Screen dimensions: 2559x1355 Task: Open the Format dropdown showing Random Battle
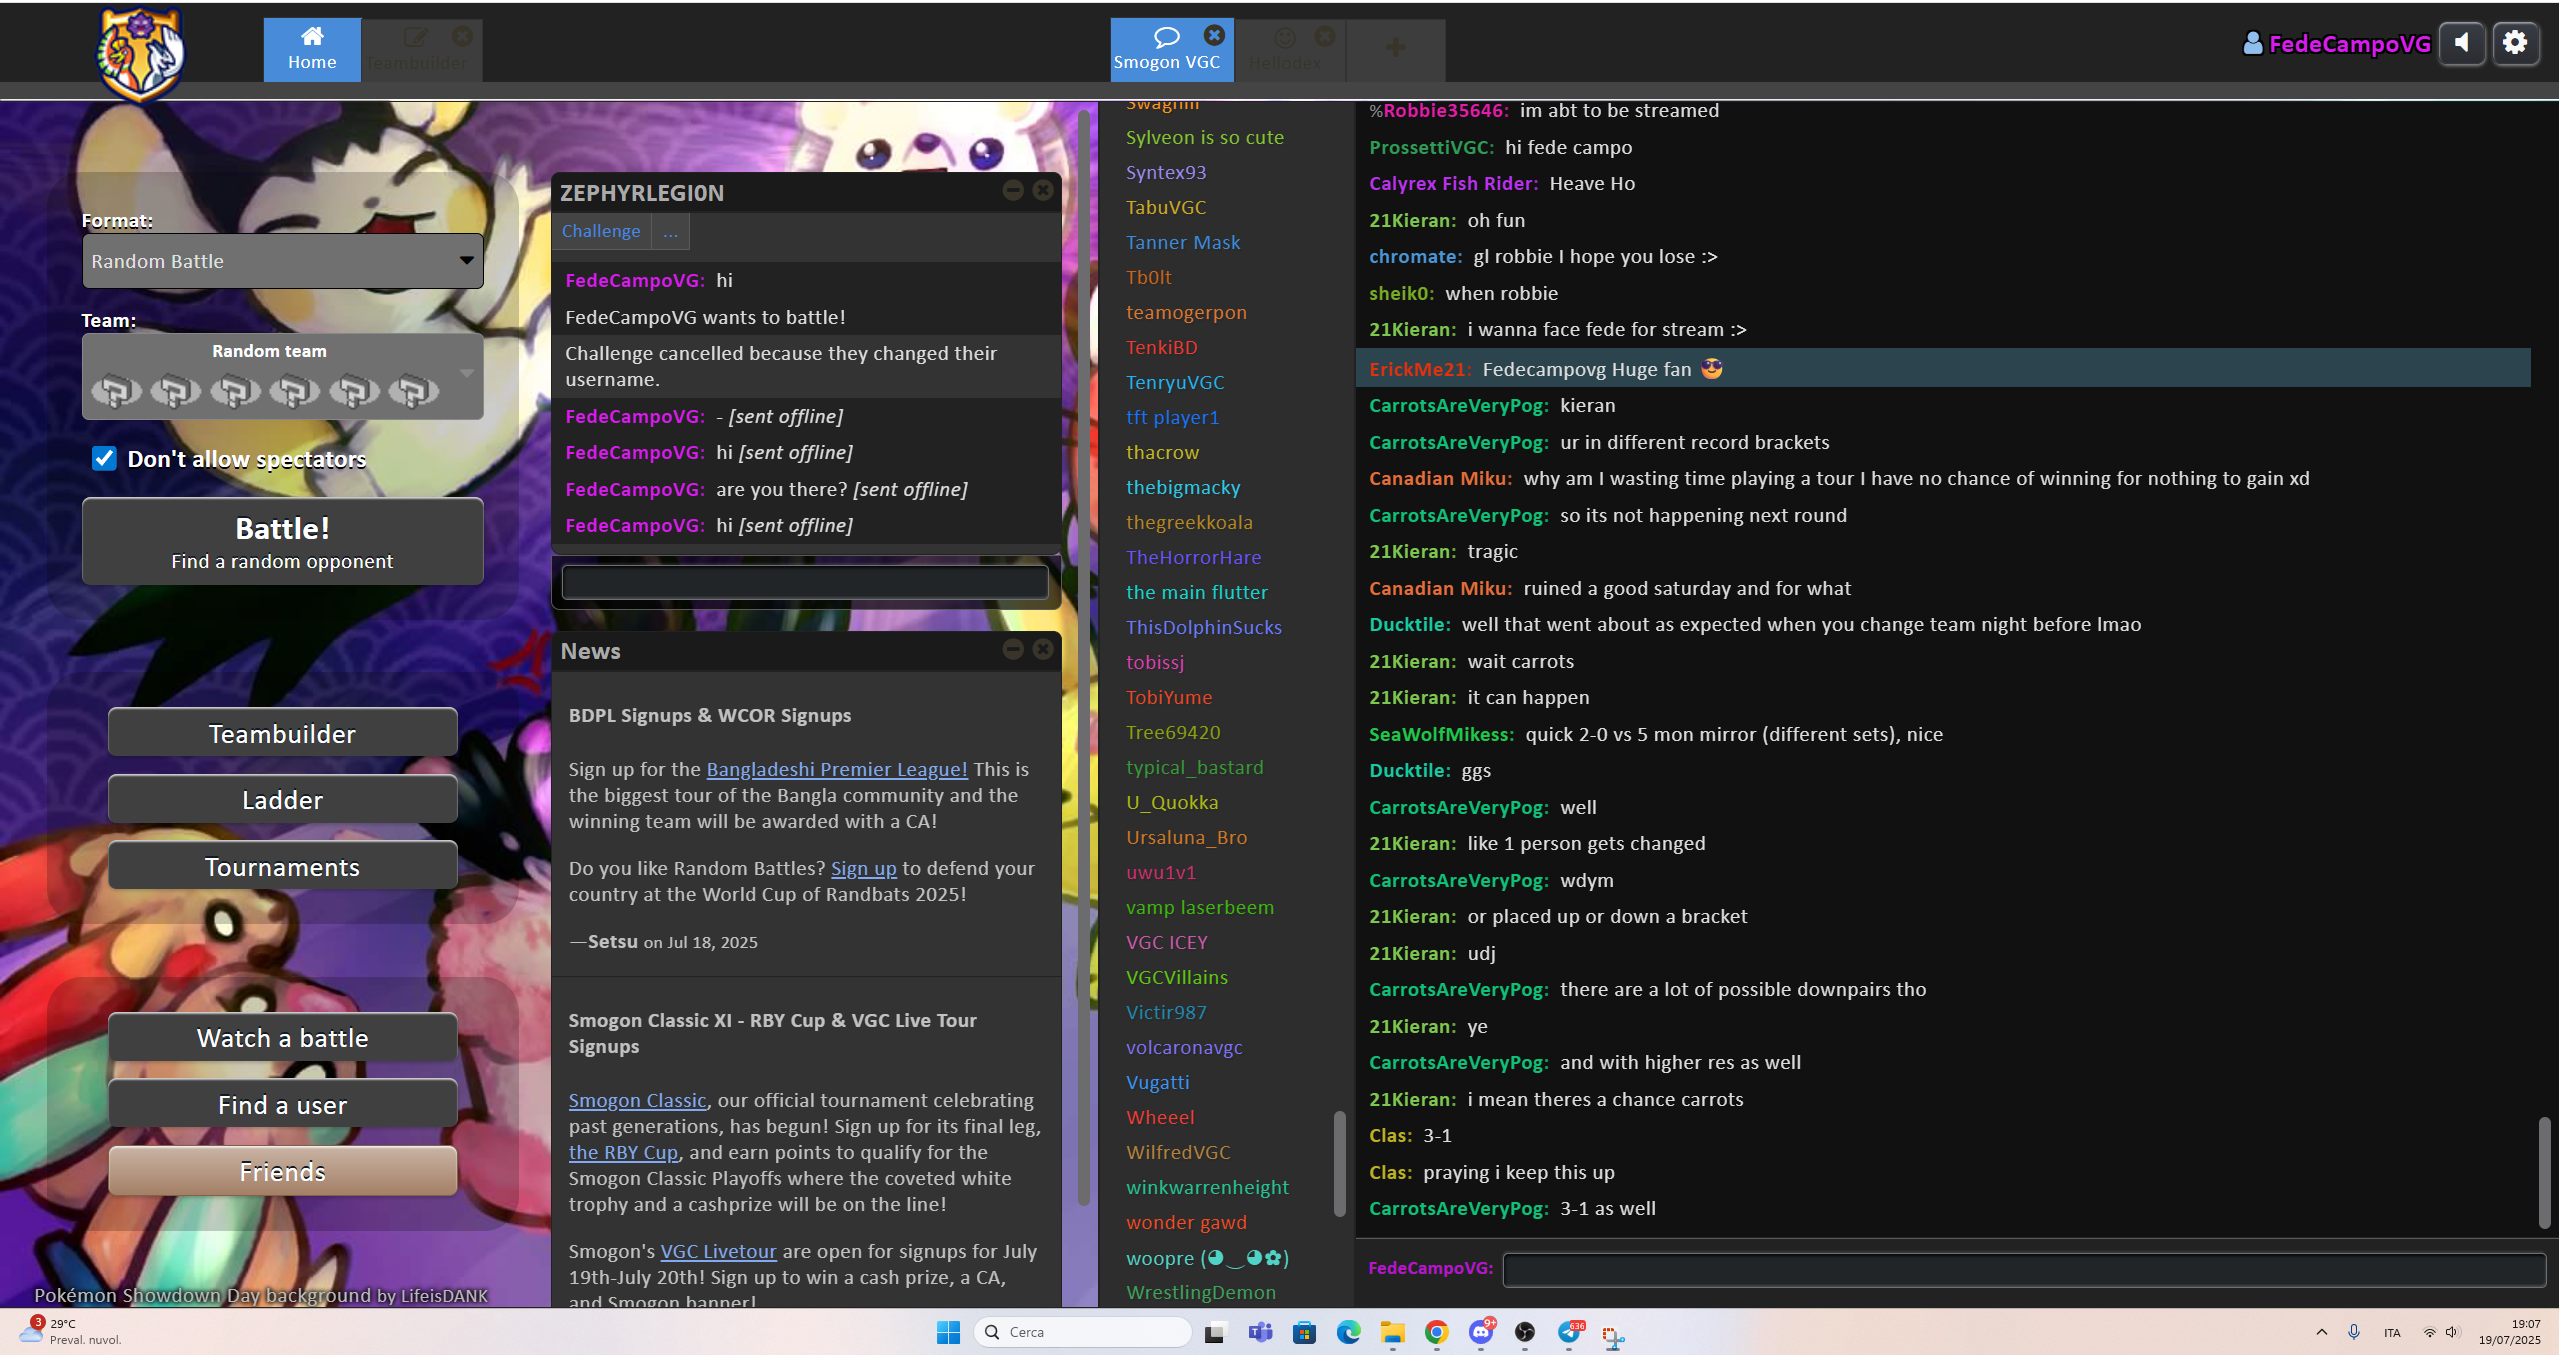pyautogui.click(x=283, y=261)
